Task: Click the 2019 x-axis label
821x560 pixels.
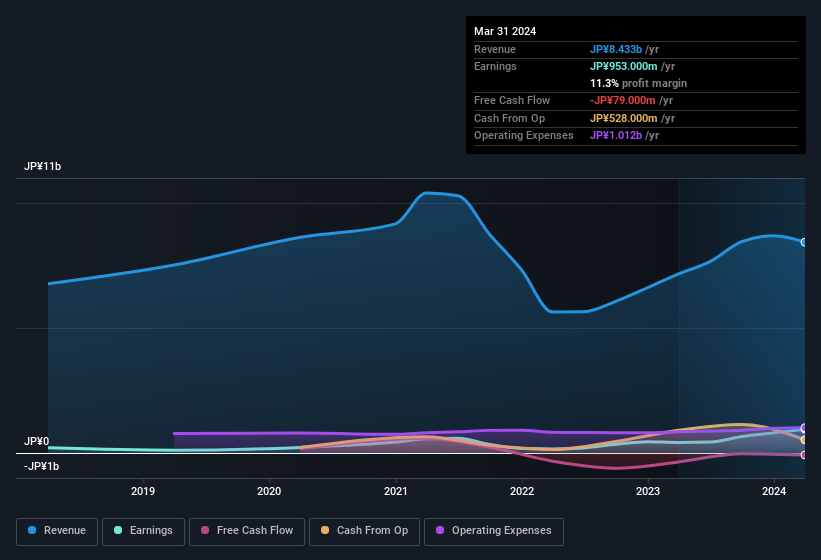Action: (x=143, y=491)
